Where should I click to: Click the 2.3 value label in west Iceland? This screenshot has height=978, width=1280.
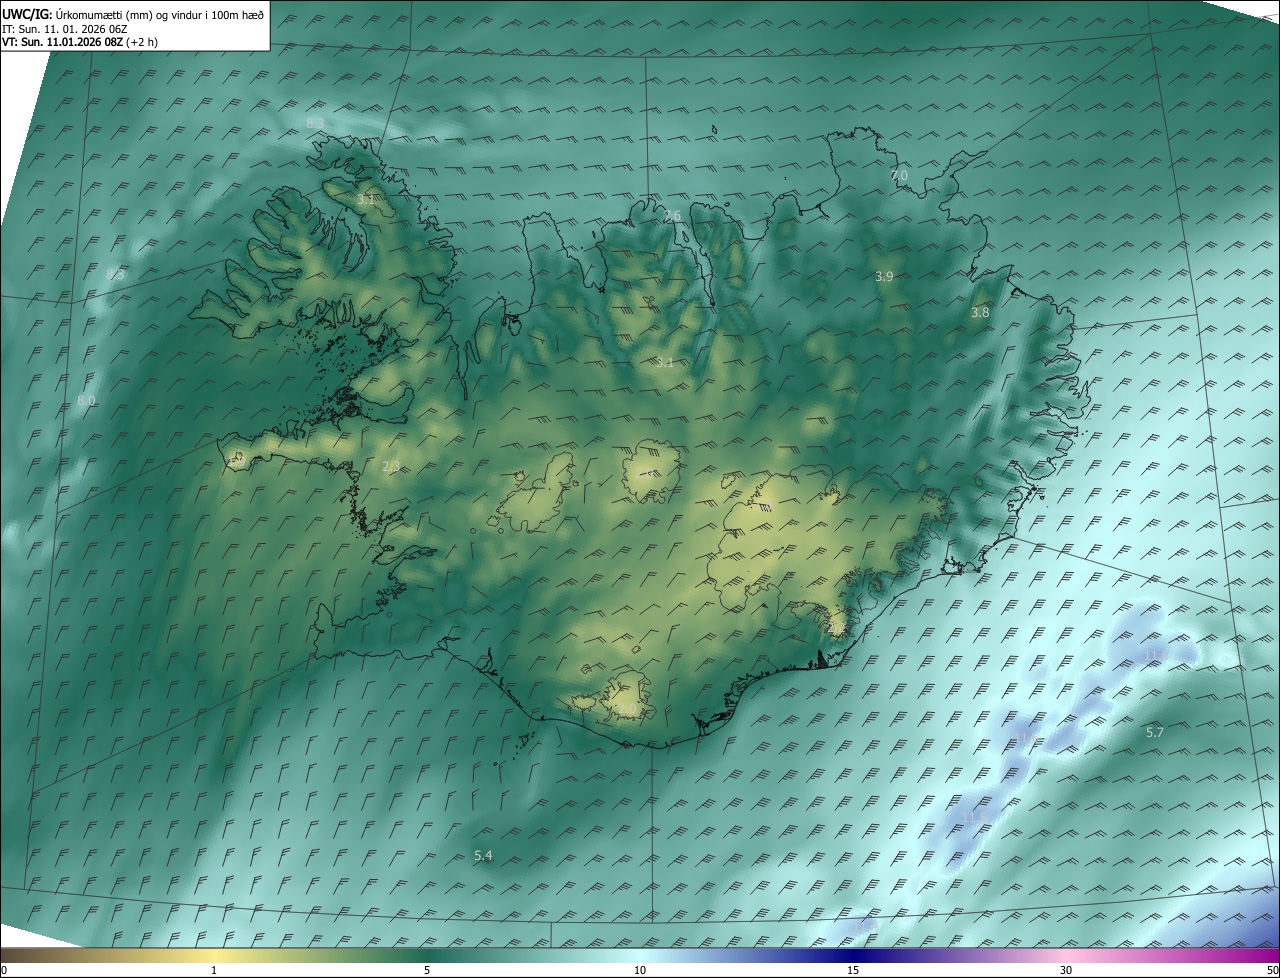391,466
